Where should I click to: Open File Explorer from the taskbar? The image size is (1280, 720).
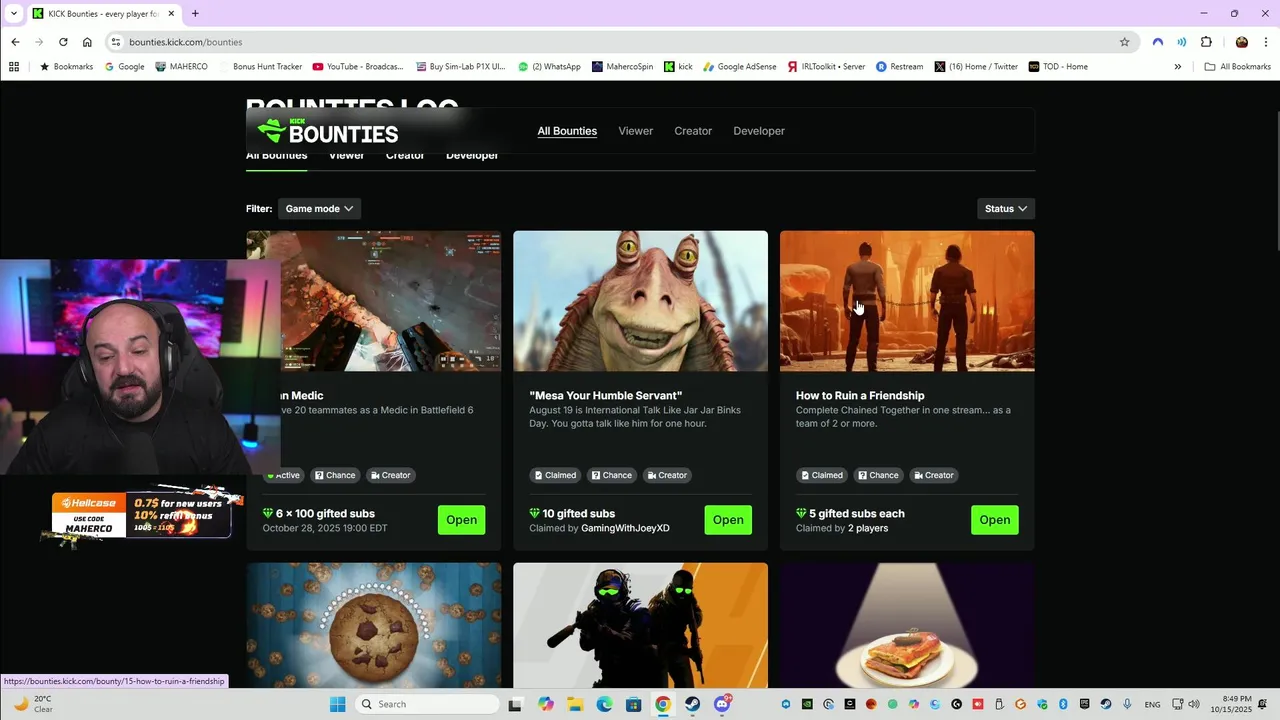coord(575,704)
